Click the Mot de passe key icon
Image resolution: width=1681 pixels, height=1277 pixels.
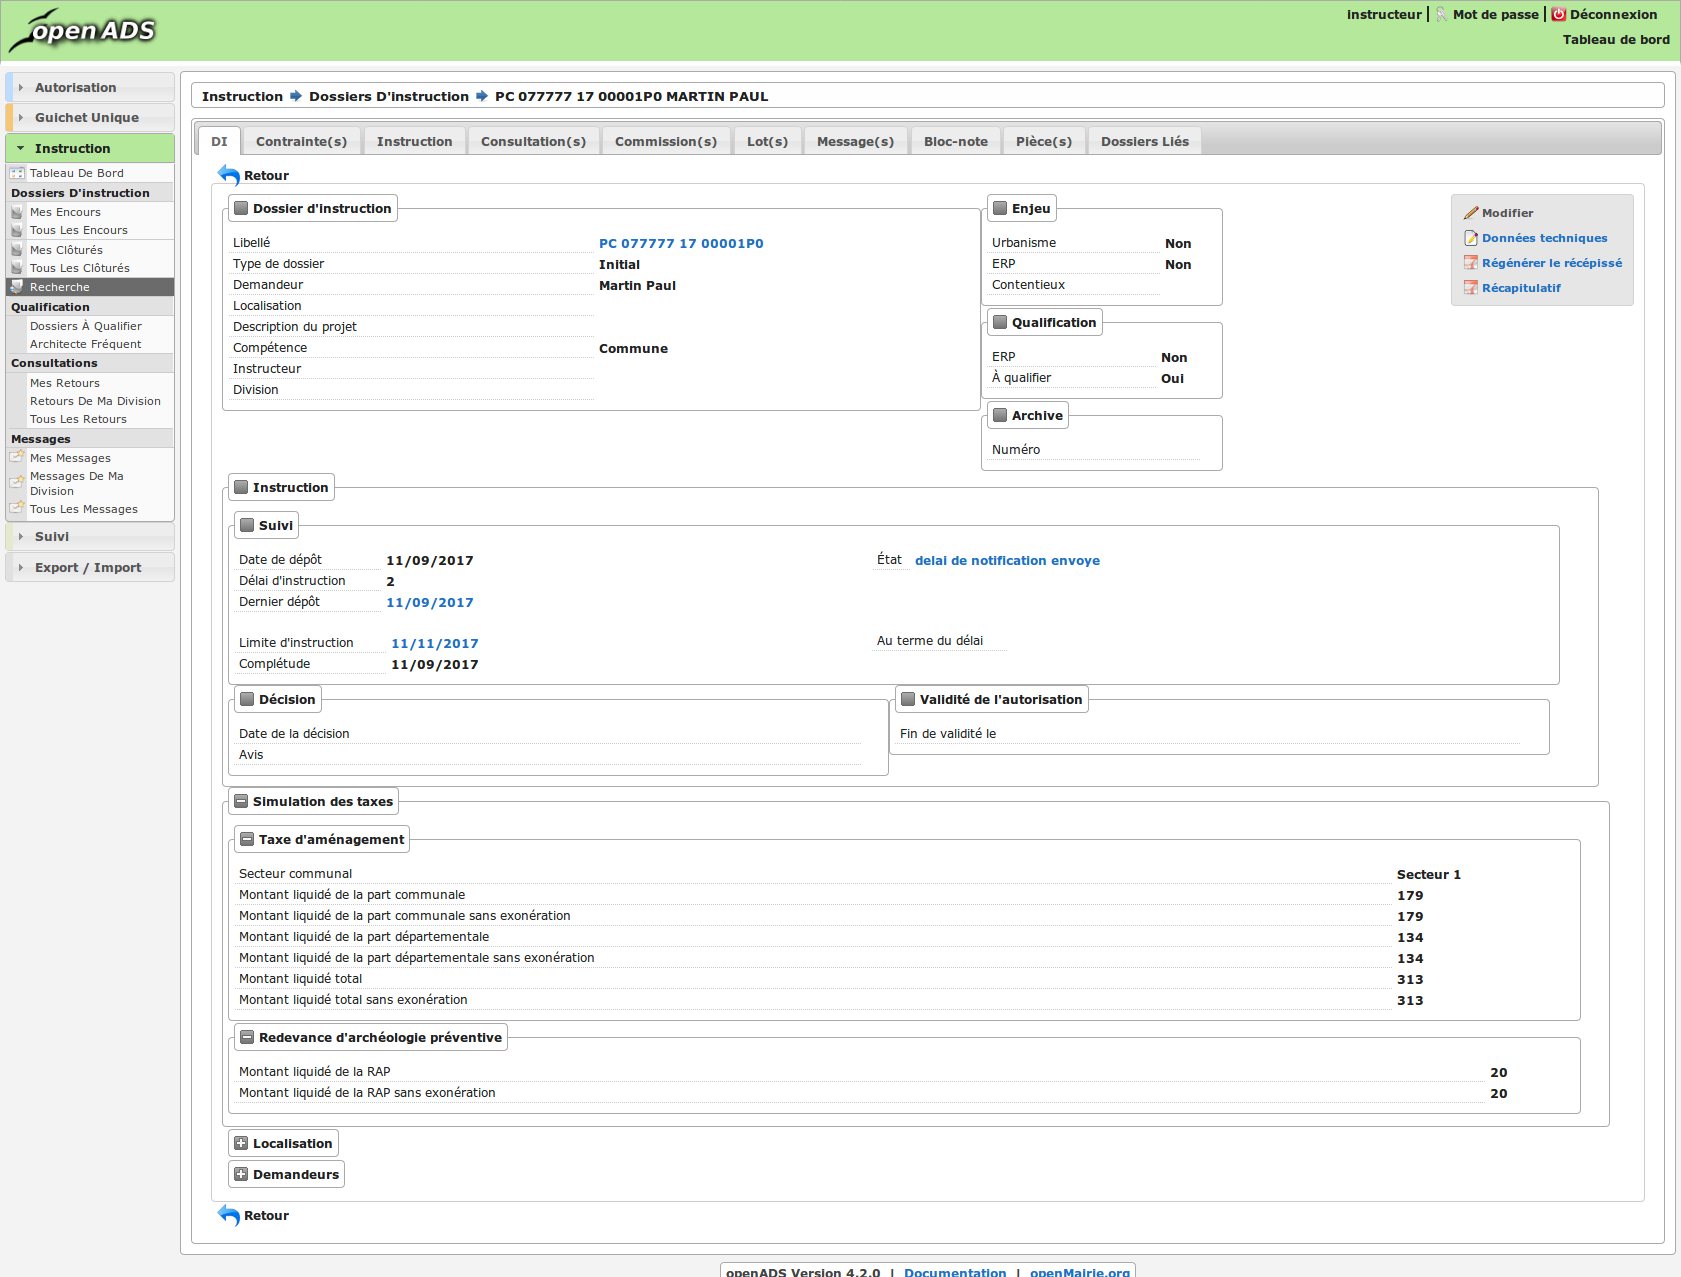tap(1442, 14)
